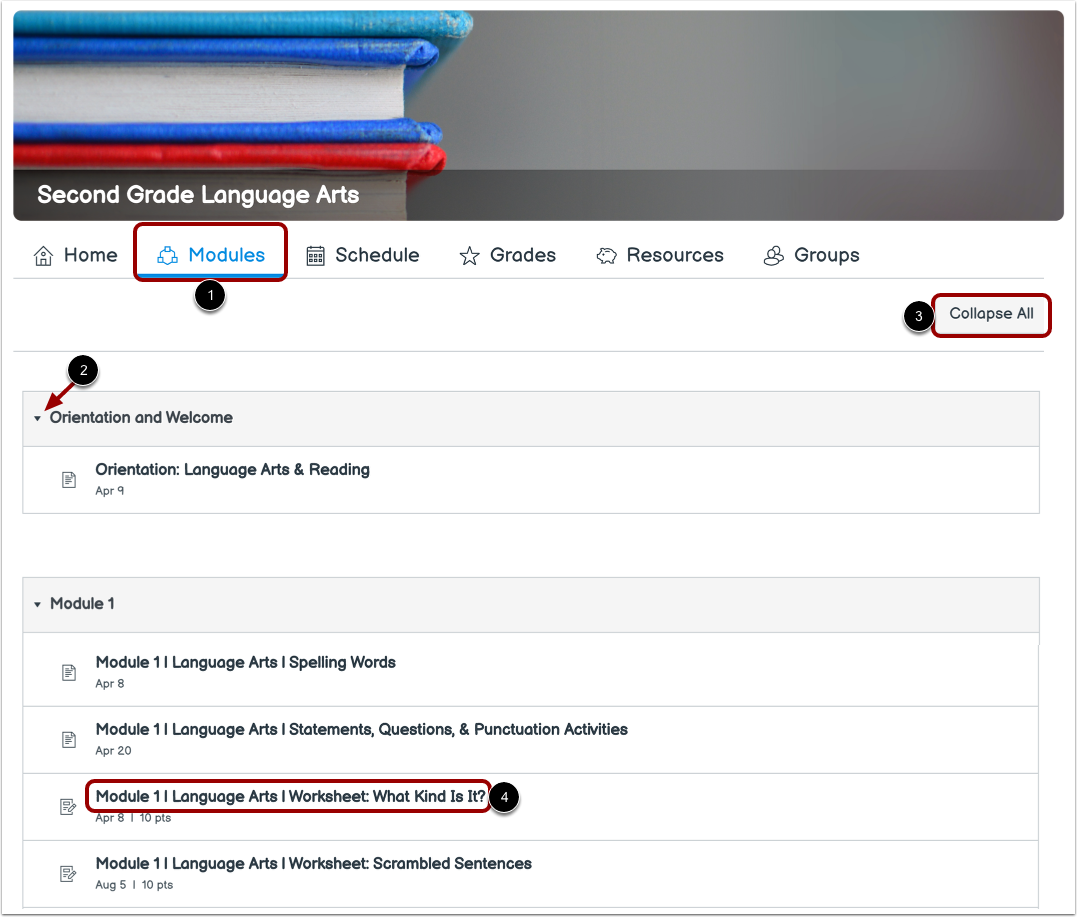Collapse the Orientation and Welcome module
Viewport: 1077px width, 917px height.
pos(37,418)
